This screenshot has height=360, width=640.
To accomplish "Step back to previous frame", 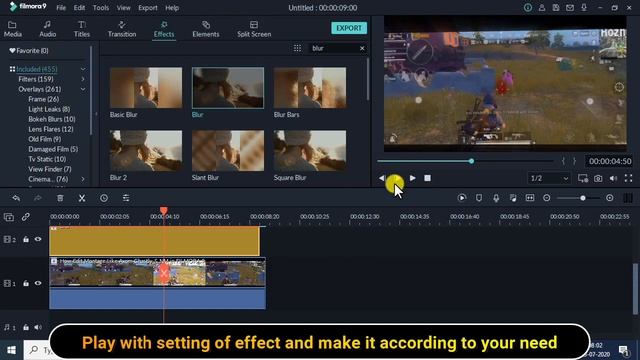I will [382, 178].
